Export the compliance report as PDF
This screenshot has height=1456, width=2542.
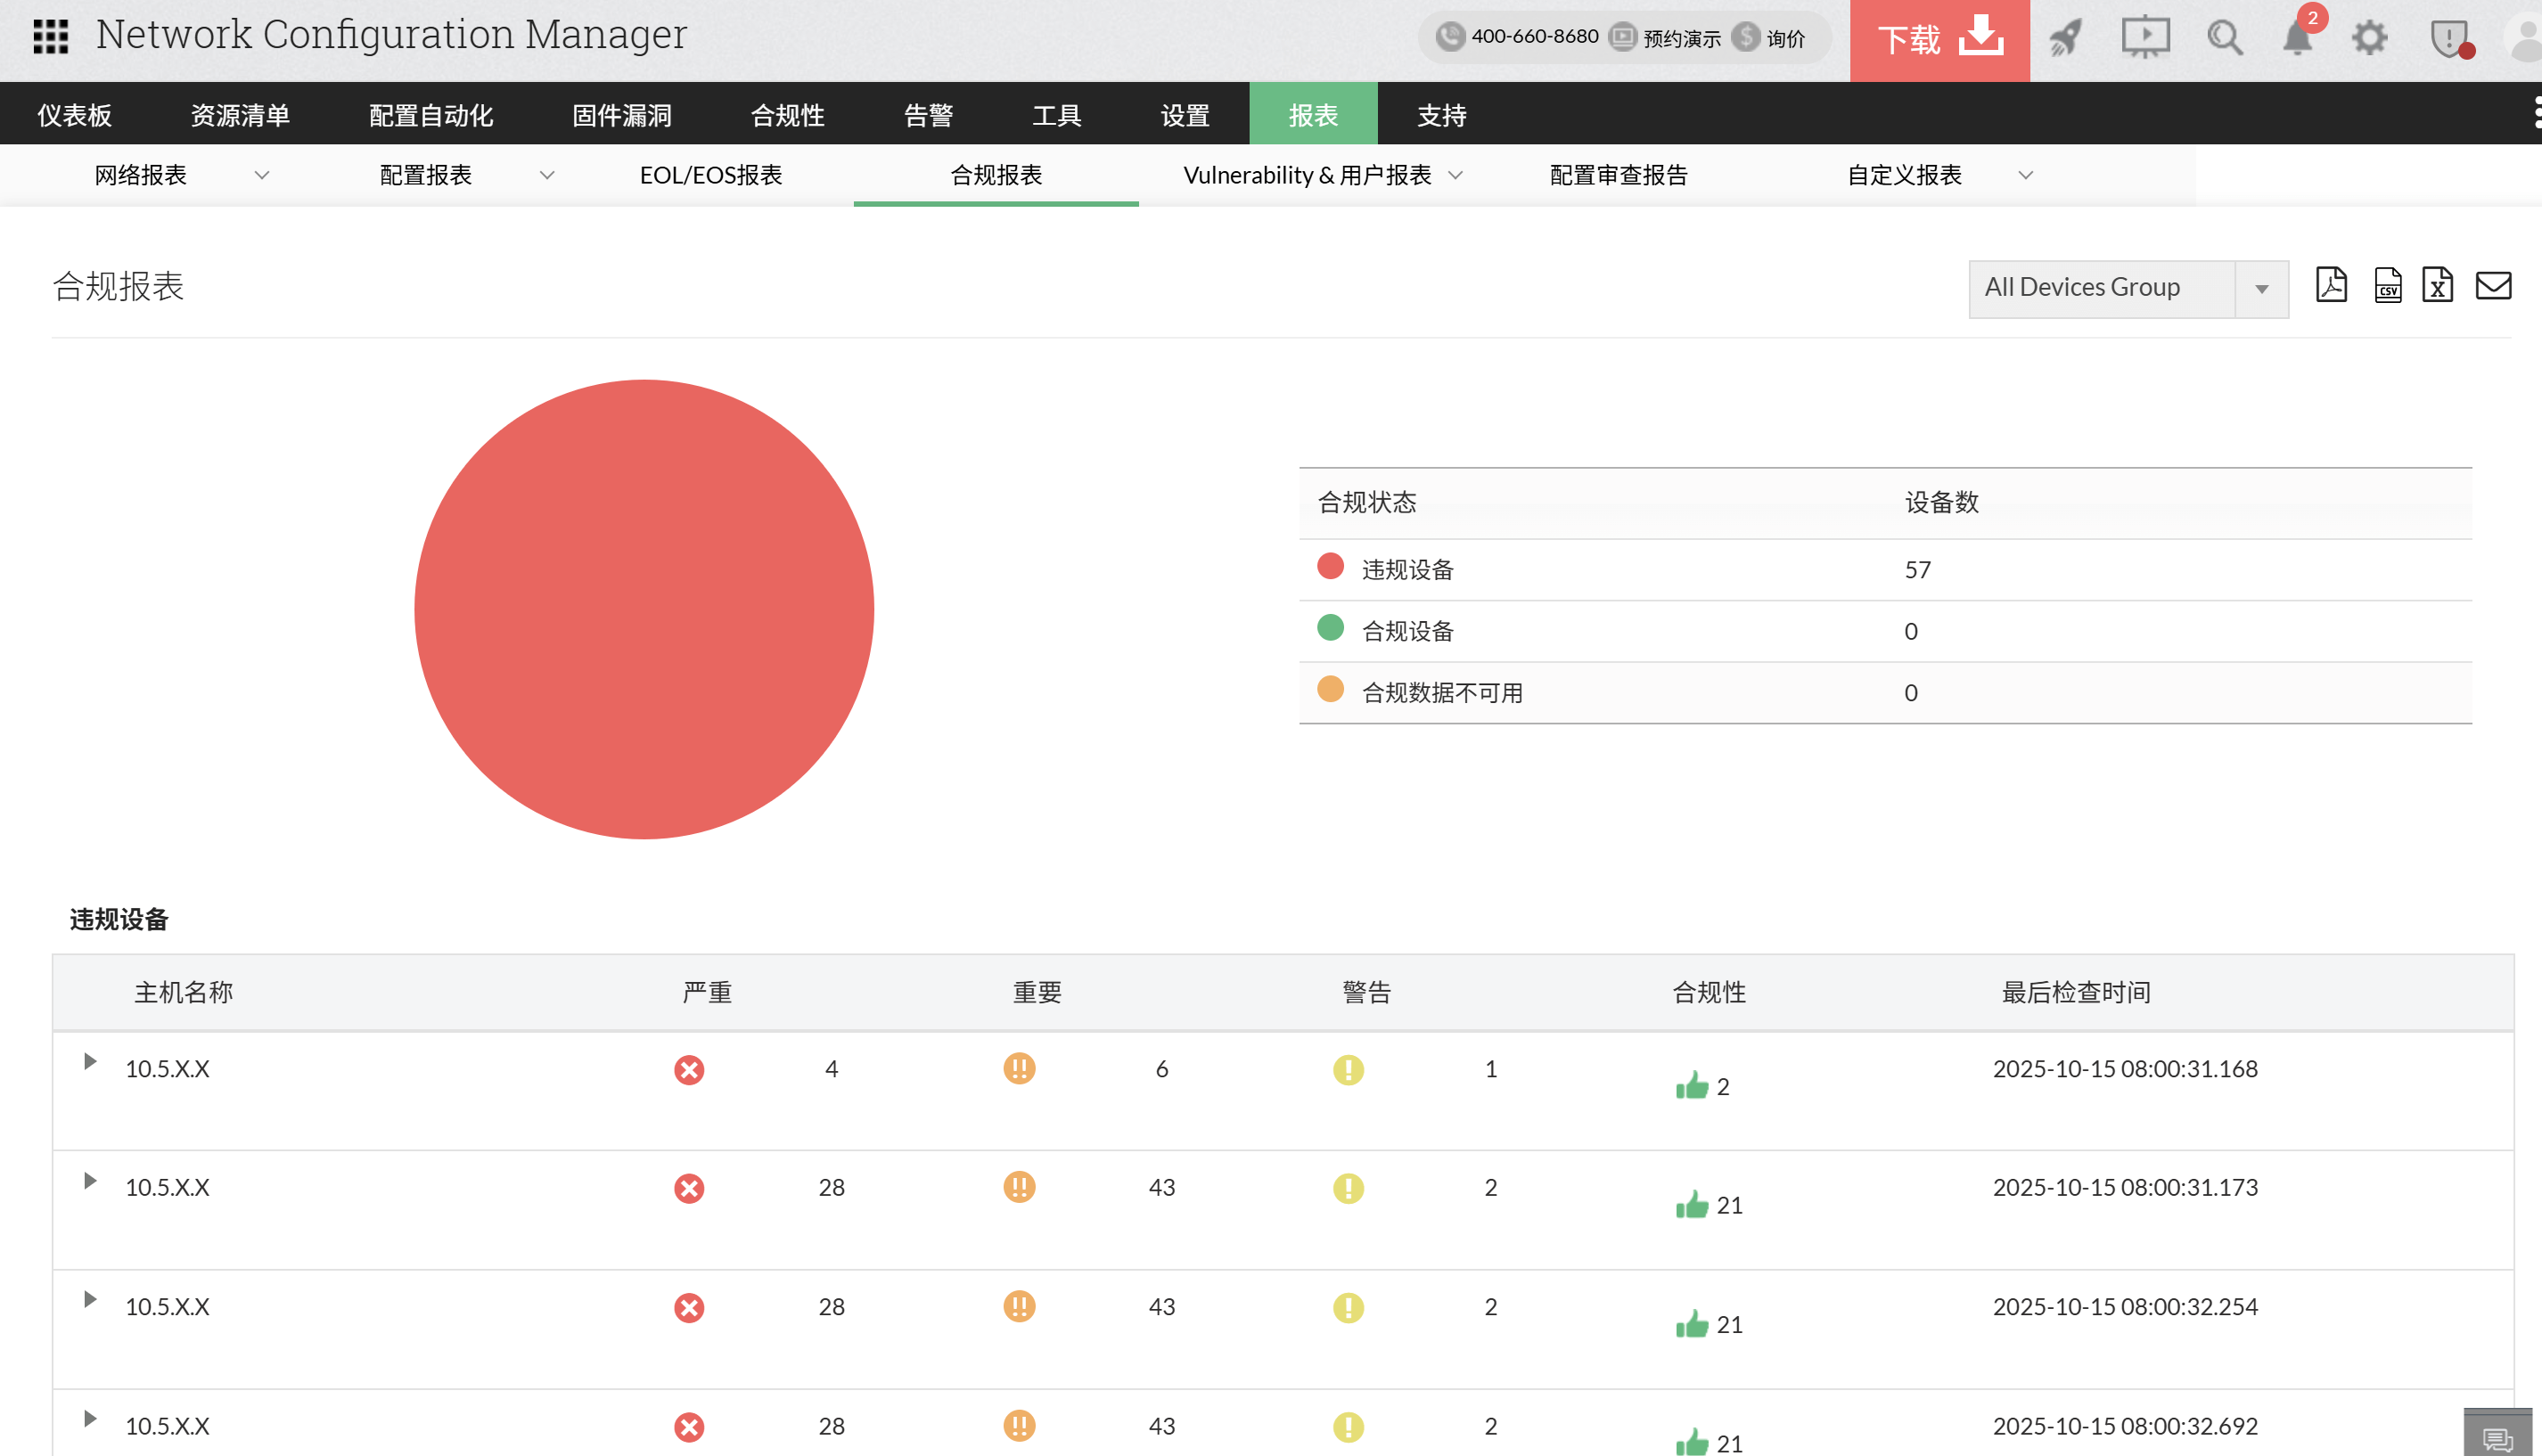[2331, 287]
